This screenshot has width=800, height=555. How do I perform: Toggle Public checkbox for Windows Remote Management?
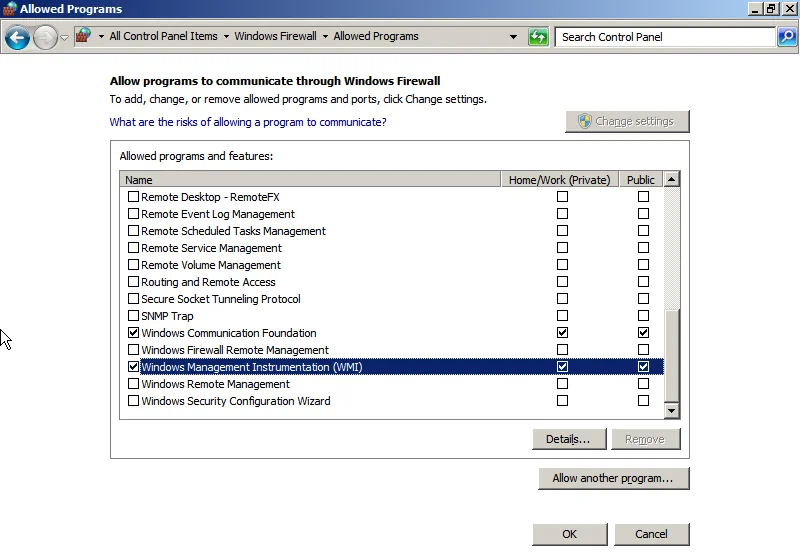click(x=643, y=384)
